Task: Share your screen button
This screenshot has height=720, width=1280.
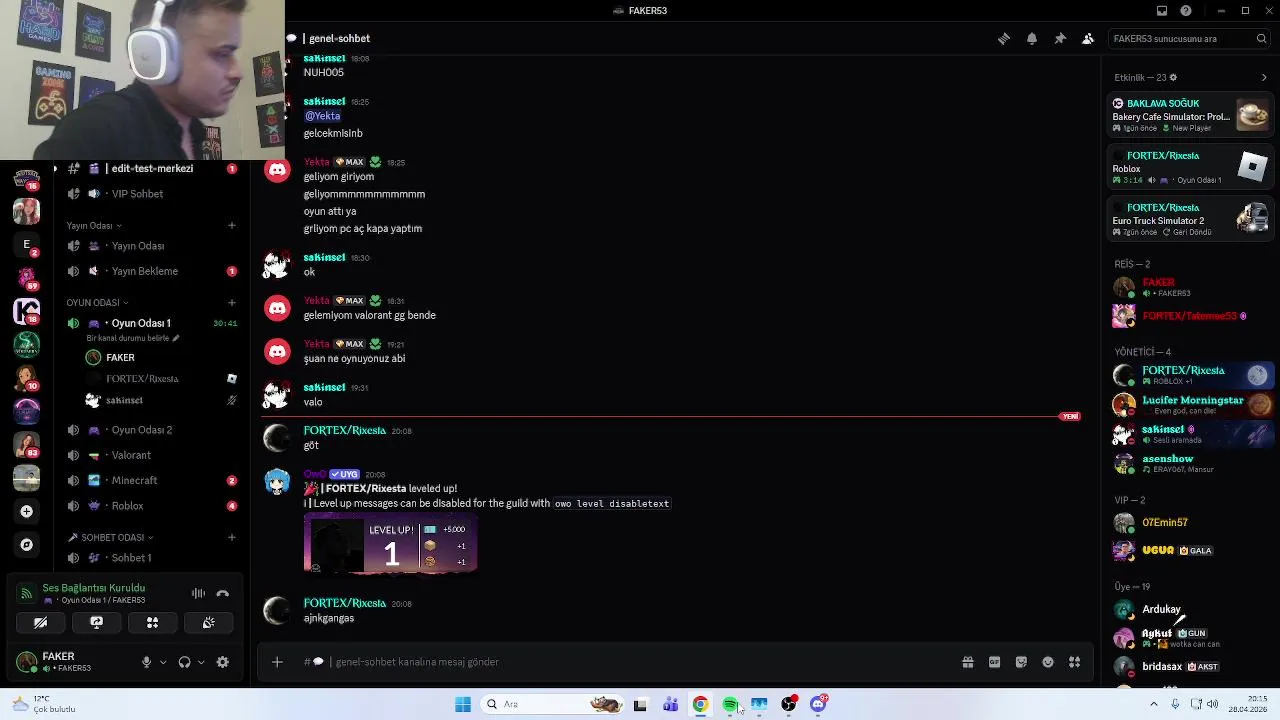Action: (96, 622)
